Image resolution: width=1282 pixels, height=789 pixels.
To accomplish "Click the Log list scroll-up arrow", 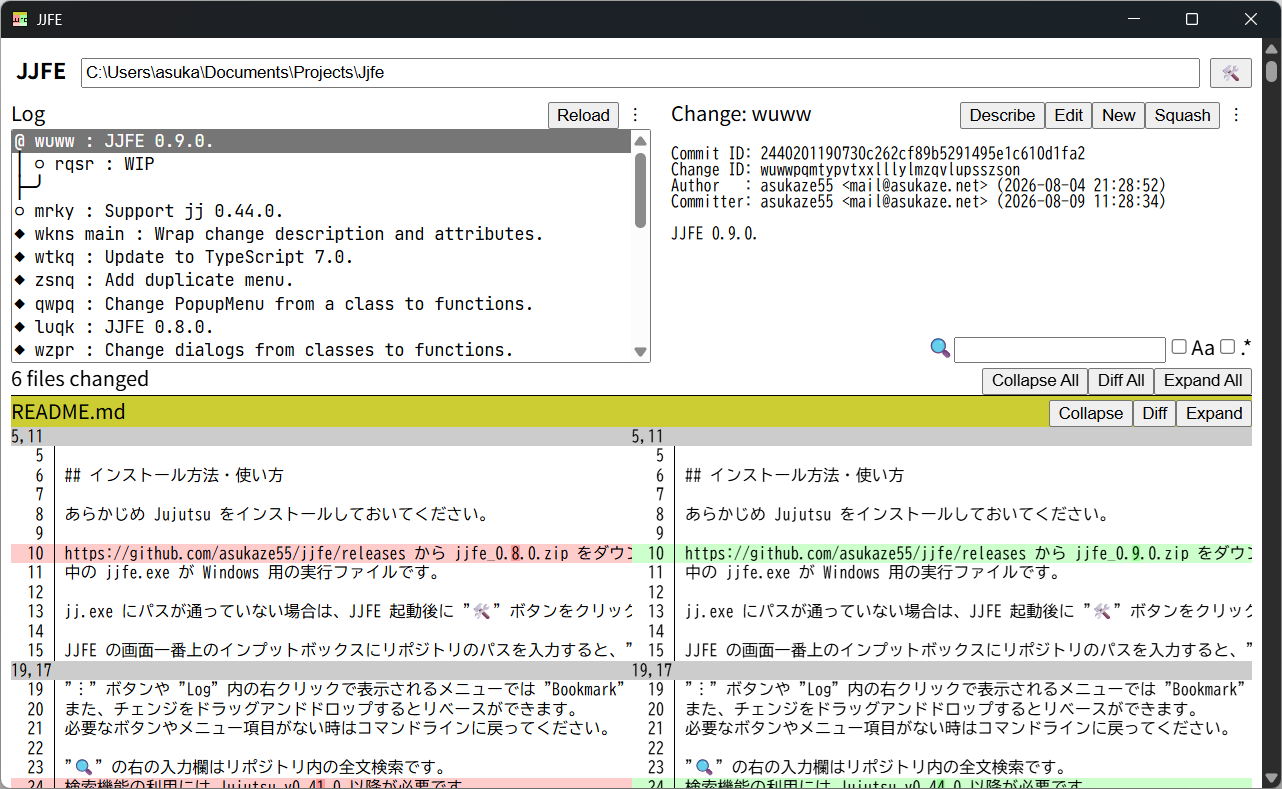I will coord(641,140).
